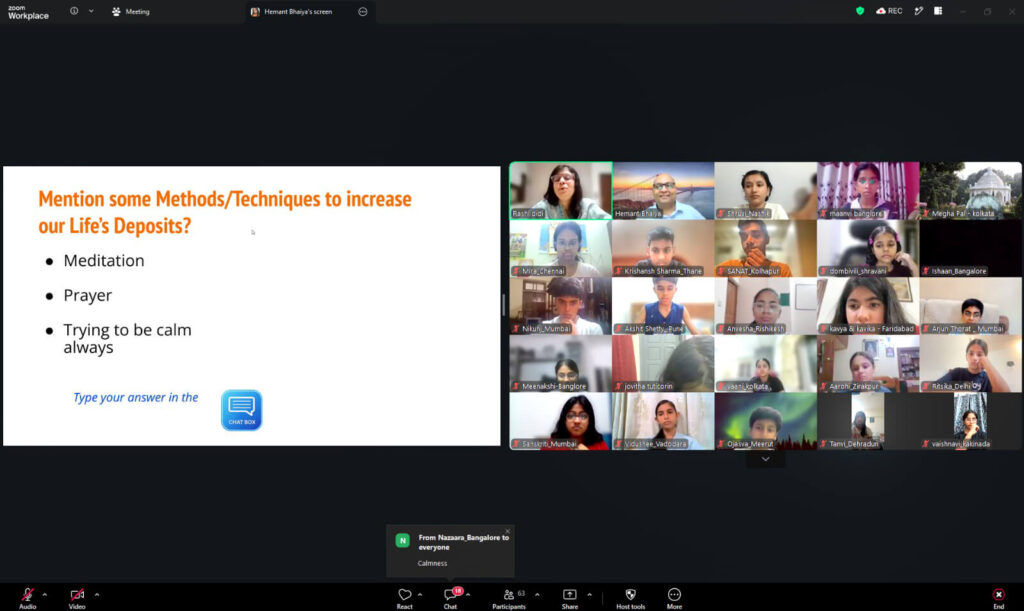Select the dombivili_shravani video tile

coord(868,248)
